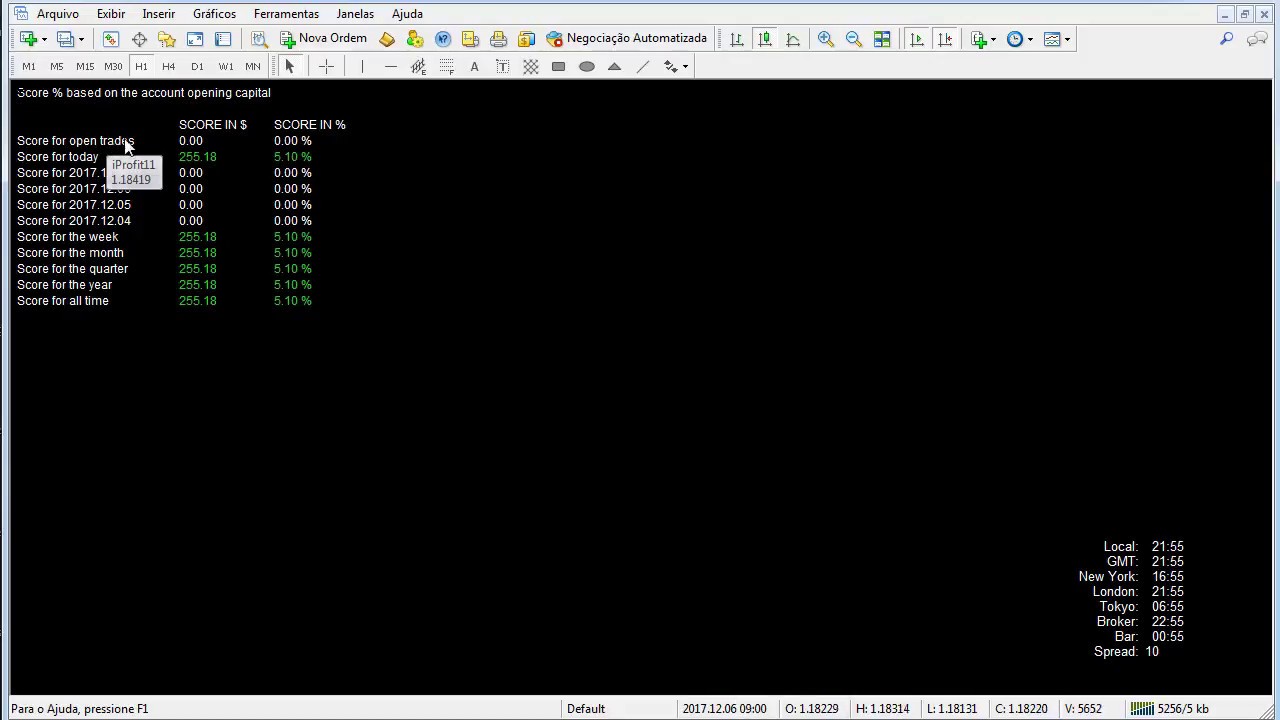
Task: Open the search magnifier icon
Action: (1227, 39)
